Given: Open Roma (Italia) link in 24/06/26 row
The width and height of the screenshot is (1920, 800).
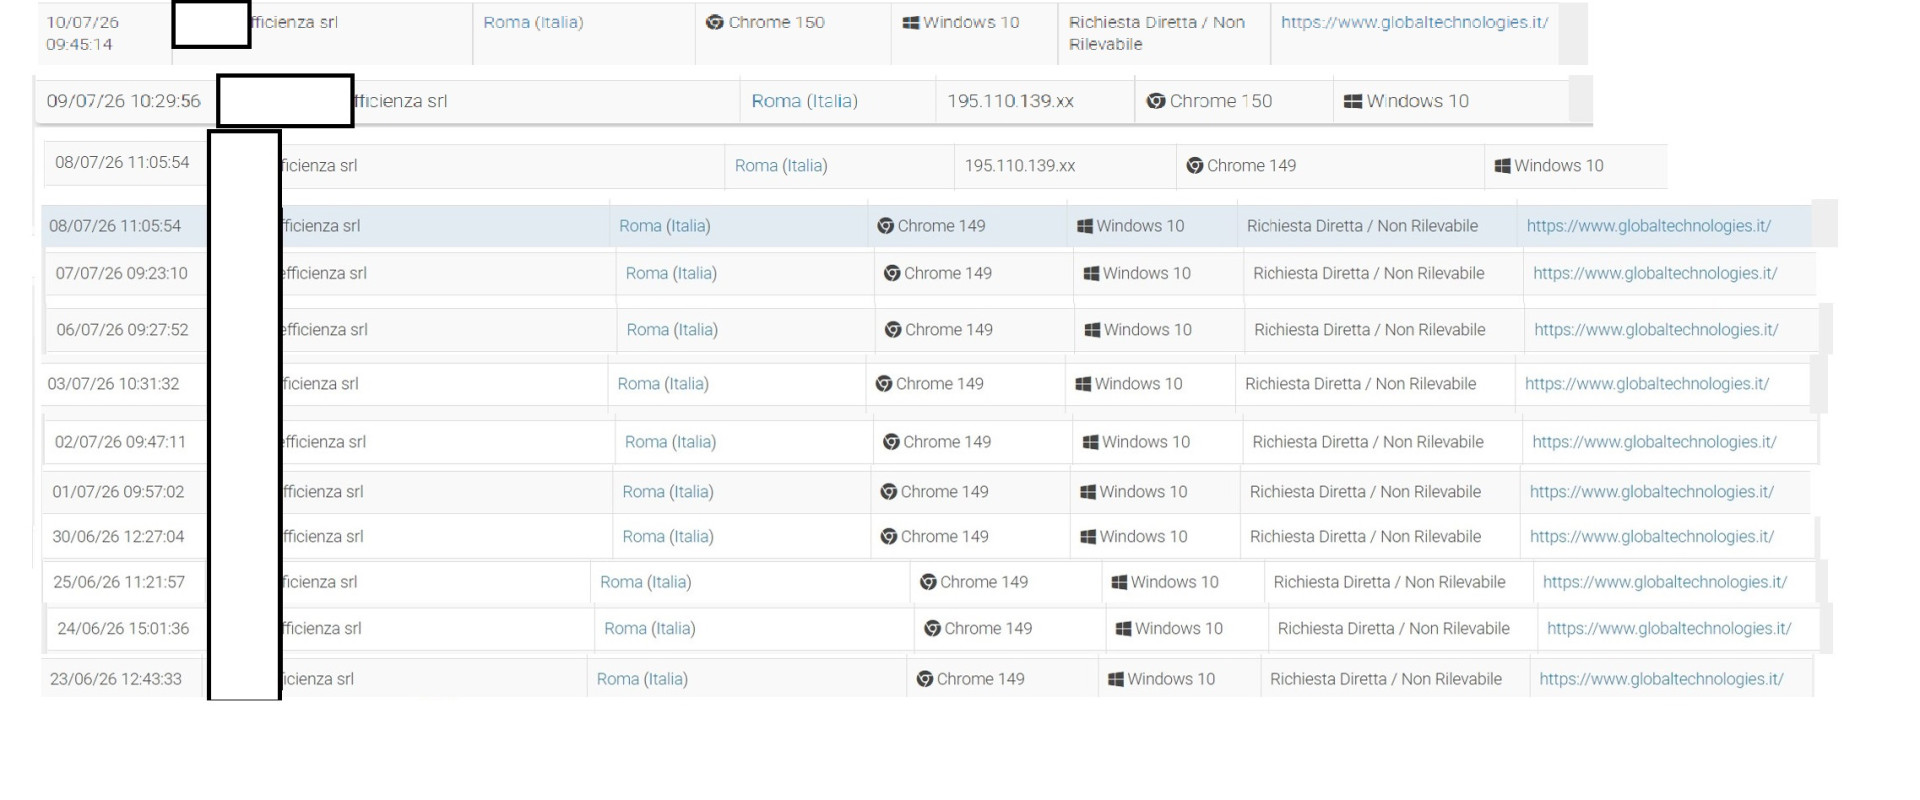Looking at the screenshot, I should click(650, 629).
